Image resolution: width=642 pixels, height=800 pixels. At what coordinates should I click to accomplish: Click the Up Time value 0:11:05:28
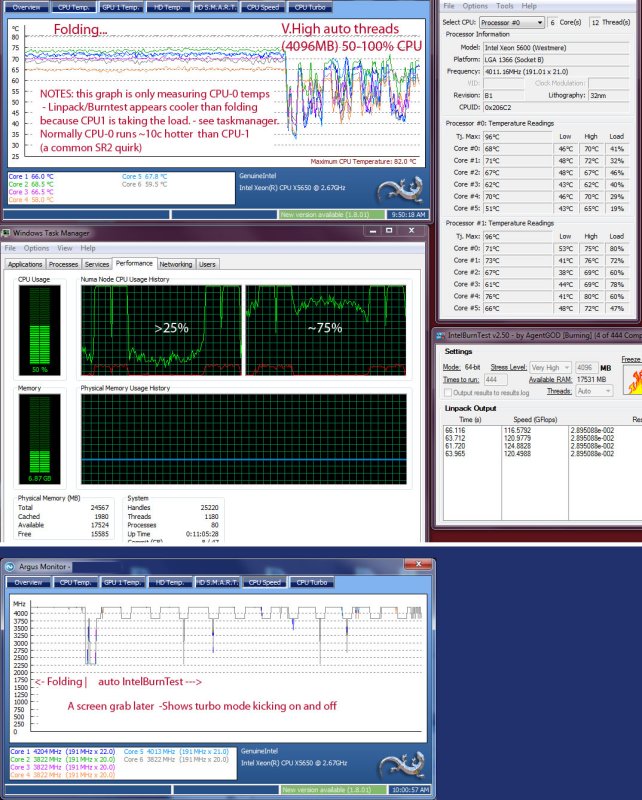point(202,534)
